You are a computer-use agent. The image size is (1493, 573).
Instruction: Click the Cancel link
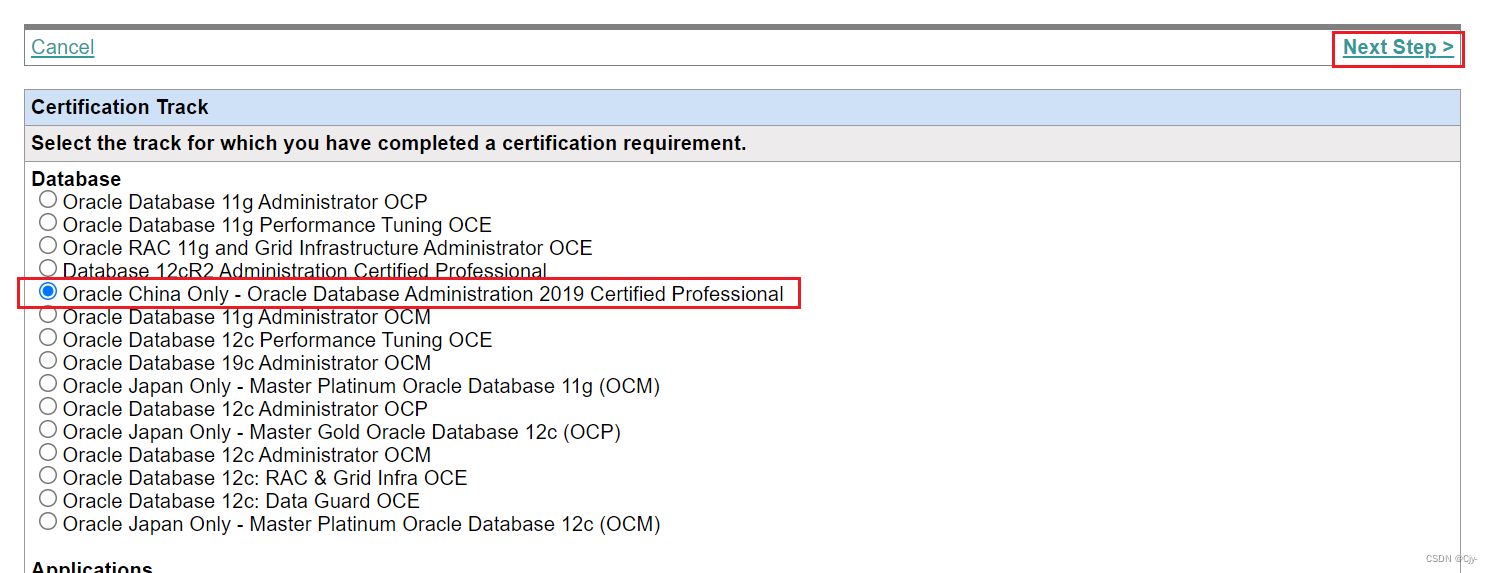62,47
